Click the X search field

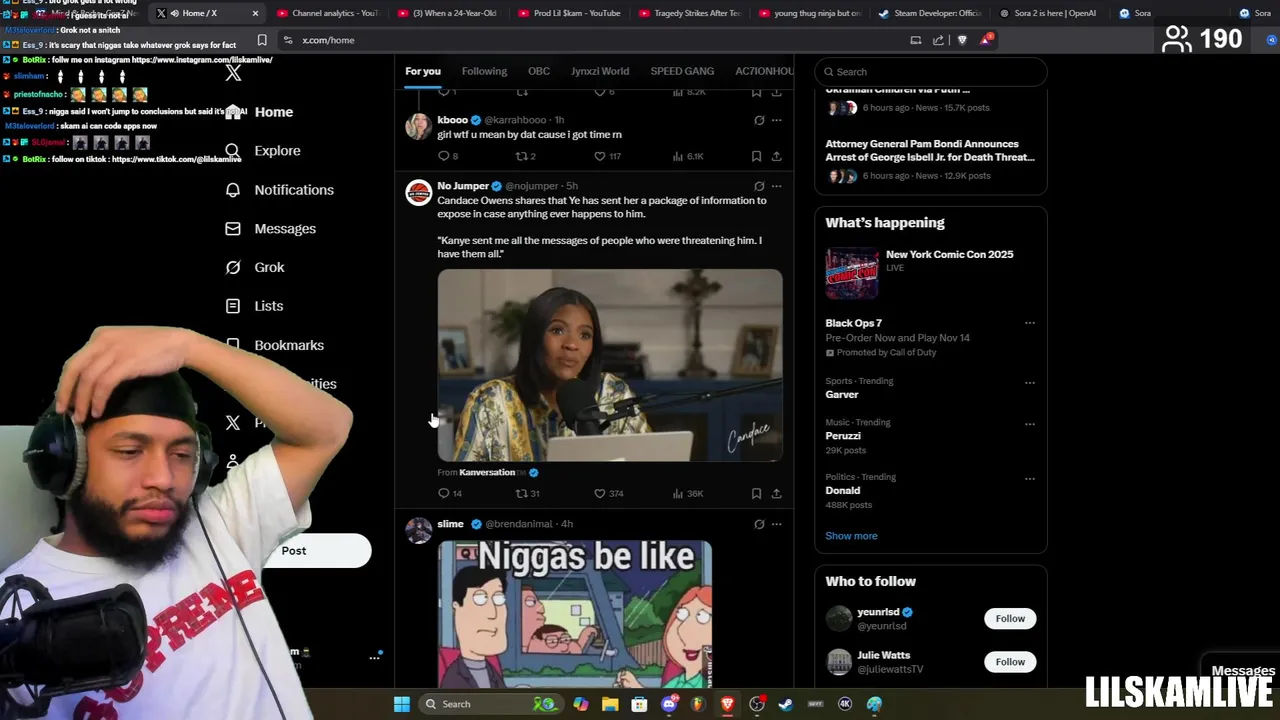coord(931,72)
